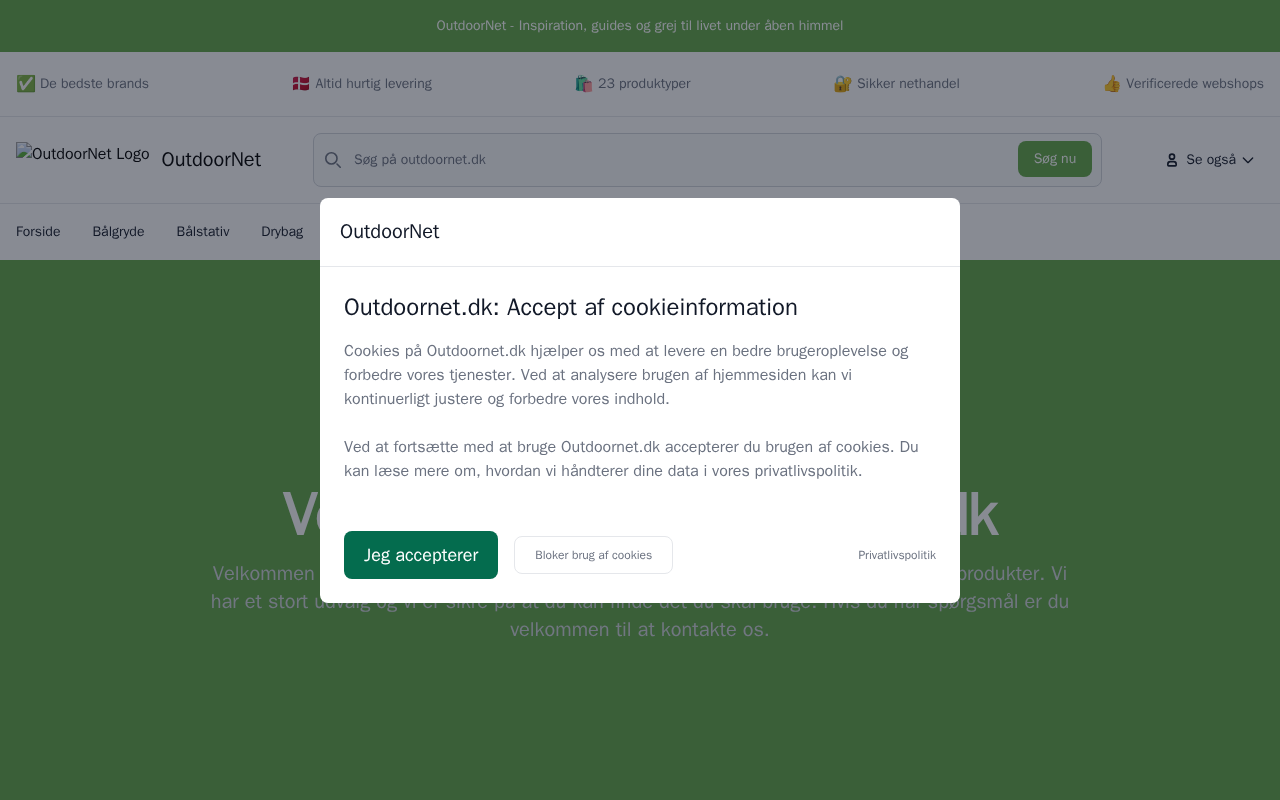Click the magnifying glass search icon
This screenshot has height=800, width=1280.
[x=333, y=160]
